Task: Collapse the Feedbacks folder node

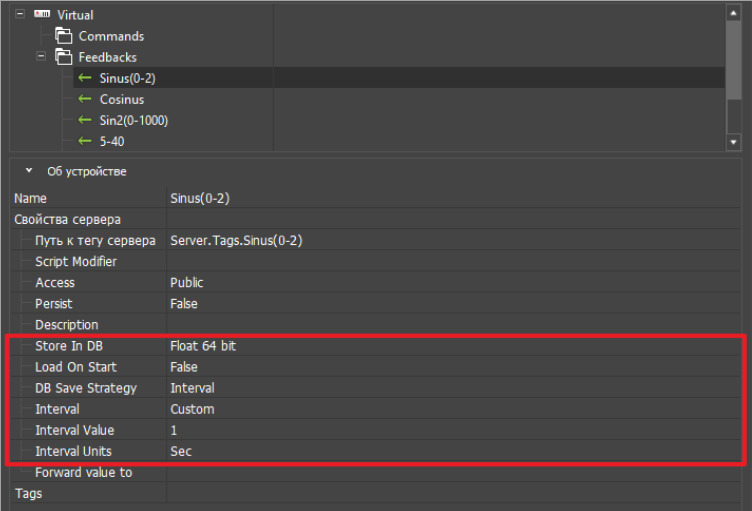Action: pyautogui.click(x=41, y=57)
